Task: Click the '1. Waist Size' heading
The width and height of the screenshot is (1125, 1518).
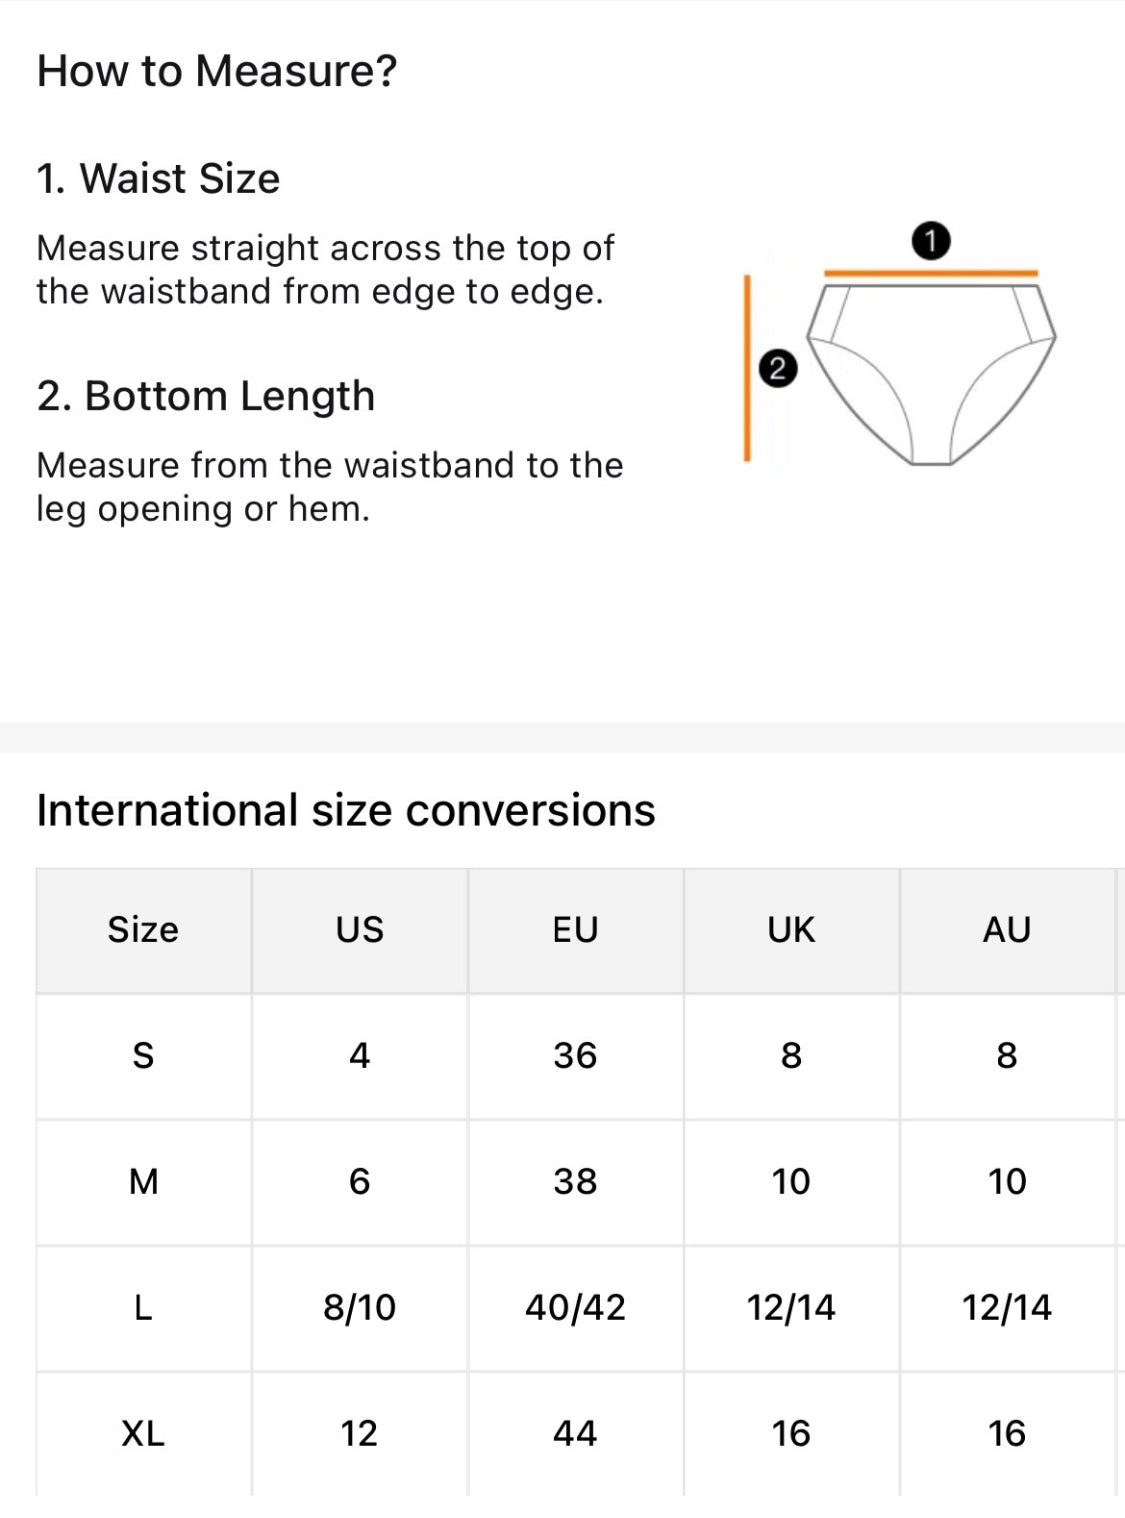Action: tap(158, 178)
